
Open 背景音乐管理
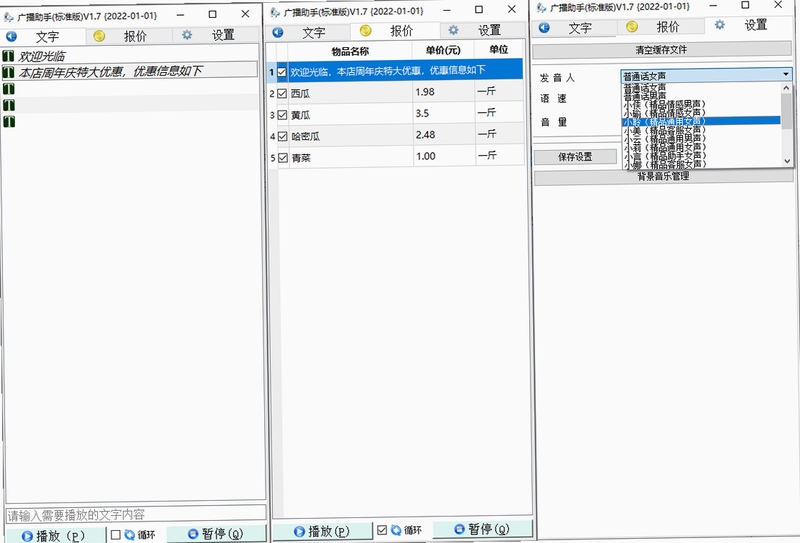(663, 177)
